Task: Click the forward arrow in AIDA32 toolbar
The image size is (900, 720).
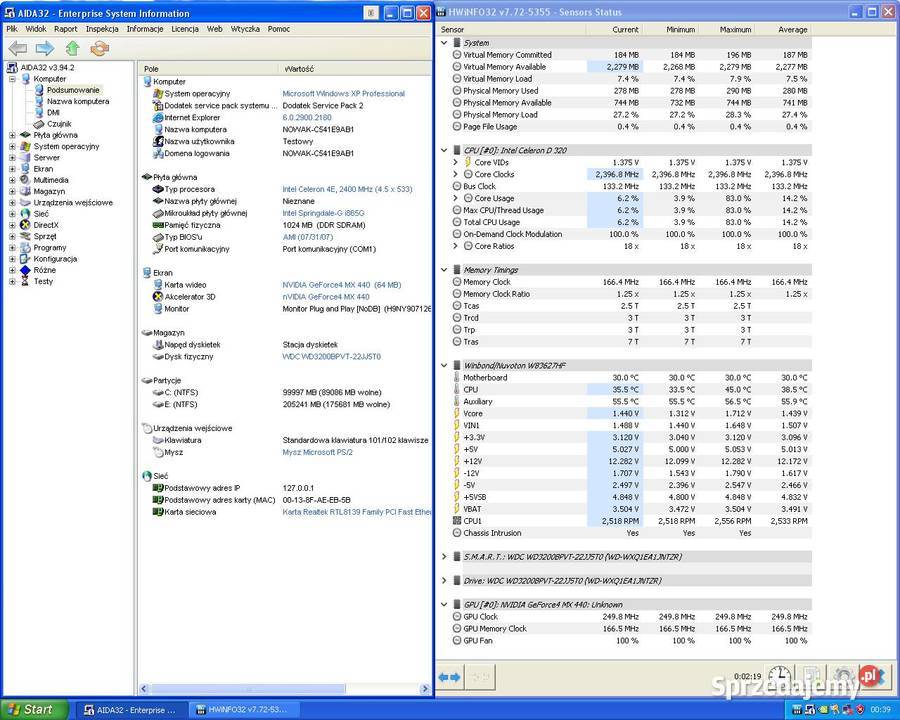Action: point(44,47)
